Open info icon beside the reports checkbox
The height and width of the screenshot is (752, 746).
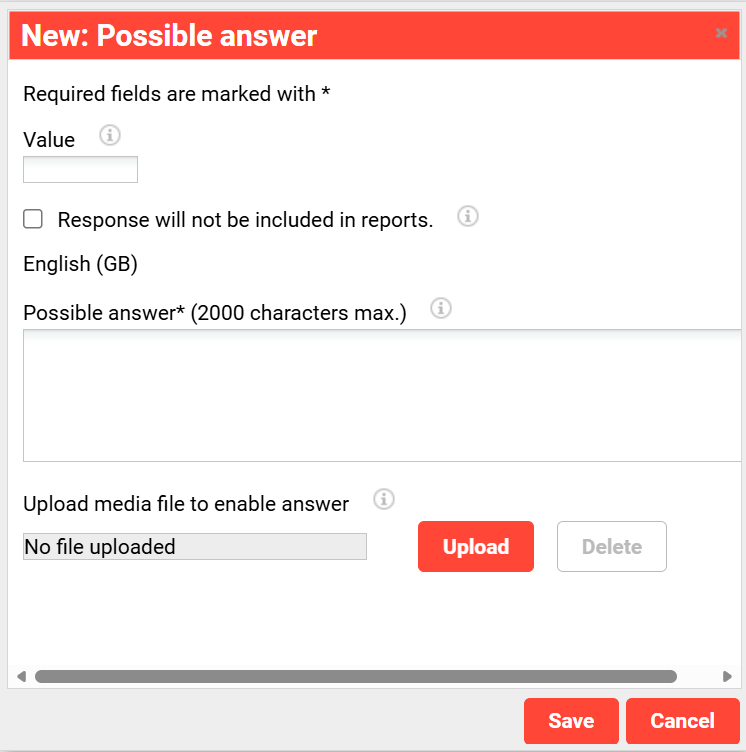tap(468, 216)
